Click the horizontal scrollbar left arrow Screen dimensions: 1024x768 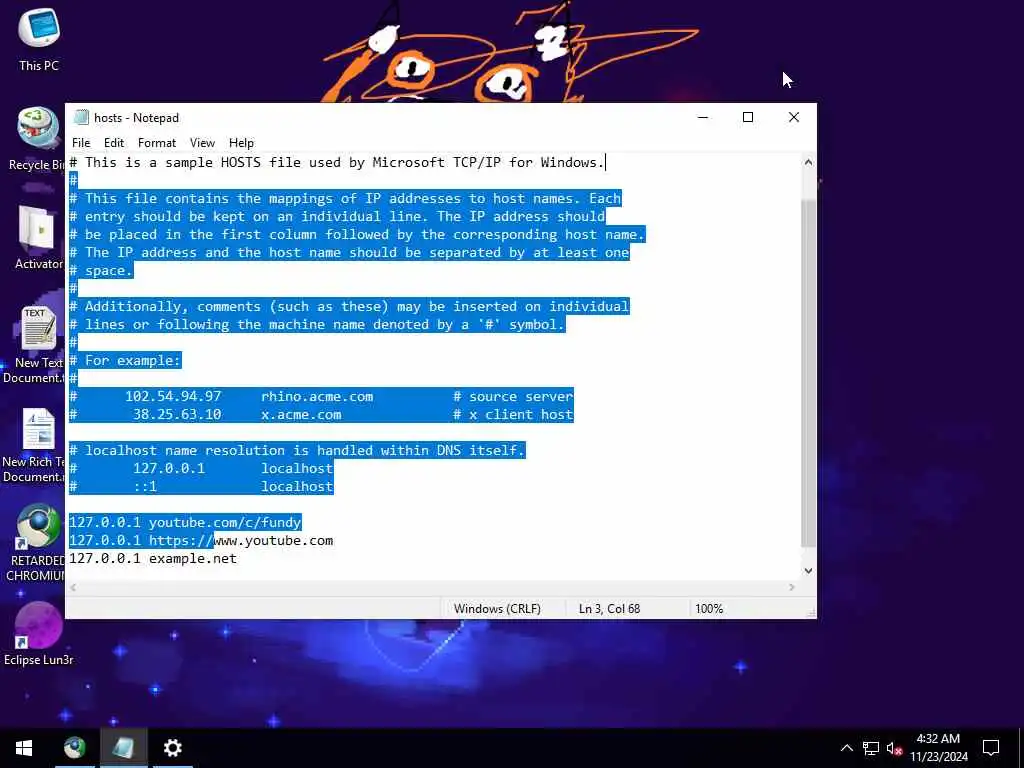73,587
